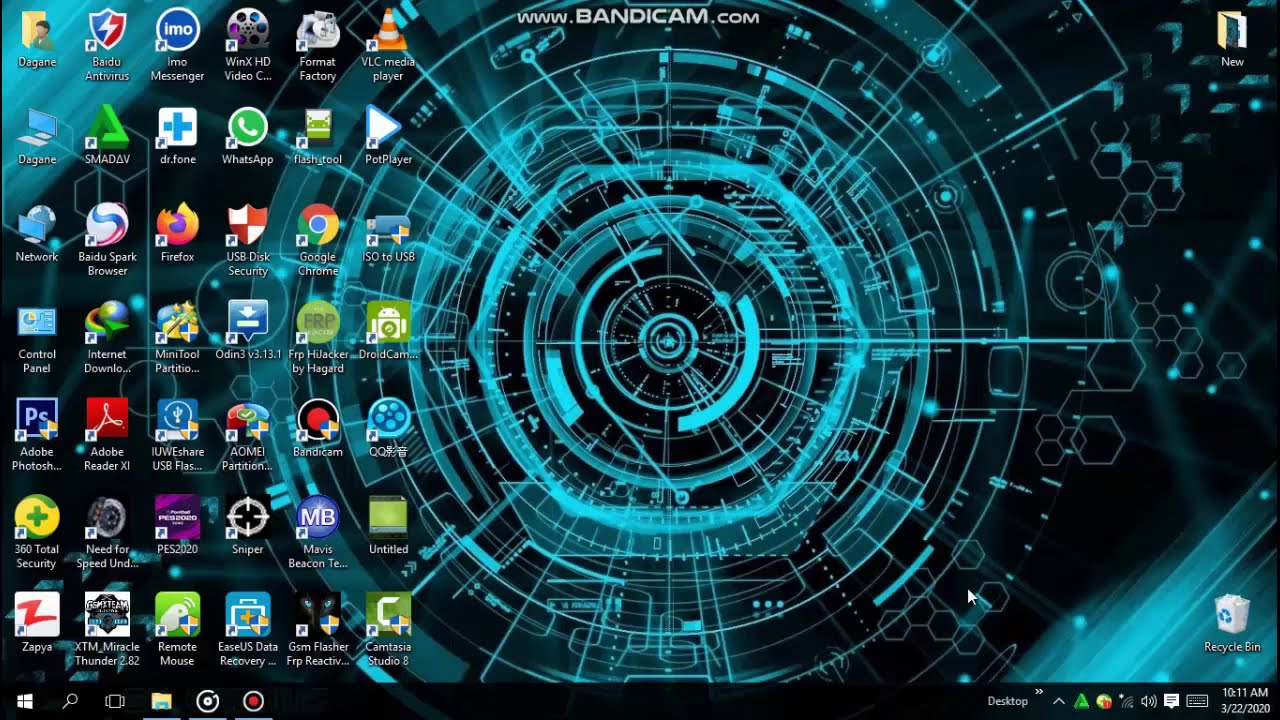Screen dimensions: 1280x720
Task: Select the flash_tool icon
Action: 318,136
